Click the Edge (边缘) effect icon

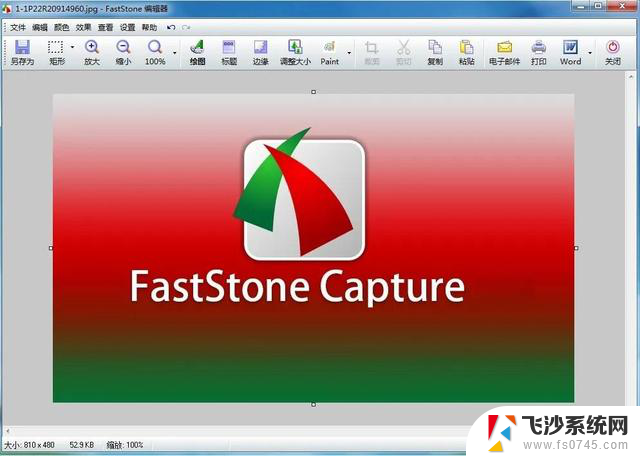260,52
